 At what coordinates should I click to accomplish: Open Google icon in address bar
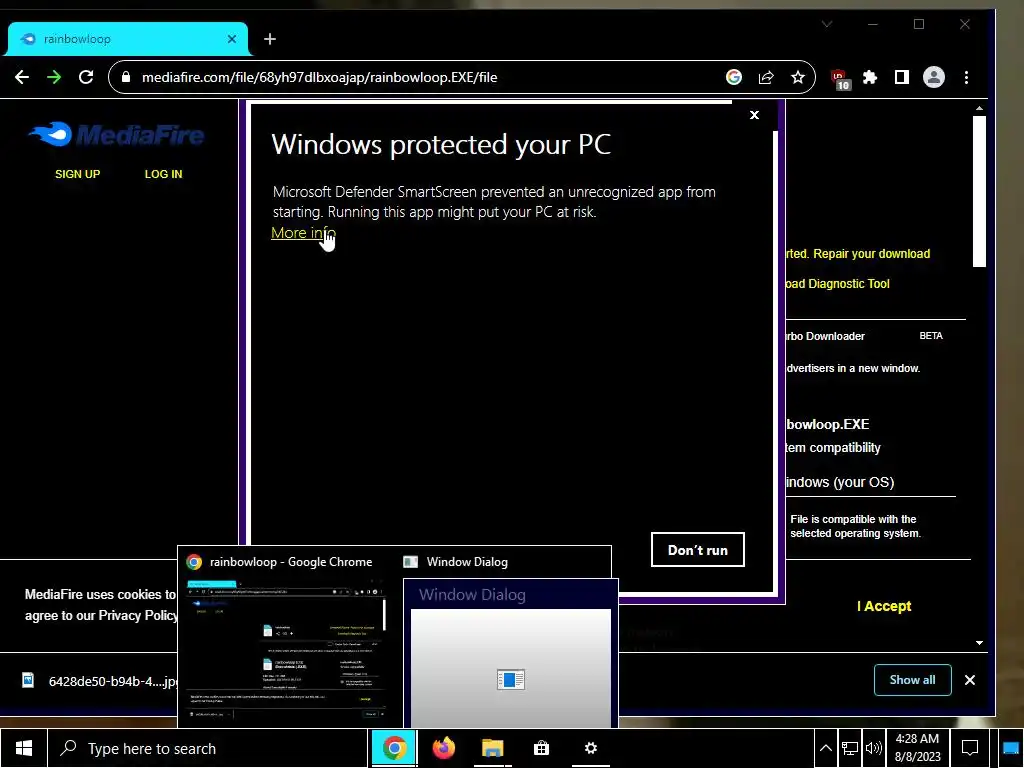pos(733,77)
